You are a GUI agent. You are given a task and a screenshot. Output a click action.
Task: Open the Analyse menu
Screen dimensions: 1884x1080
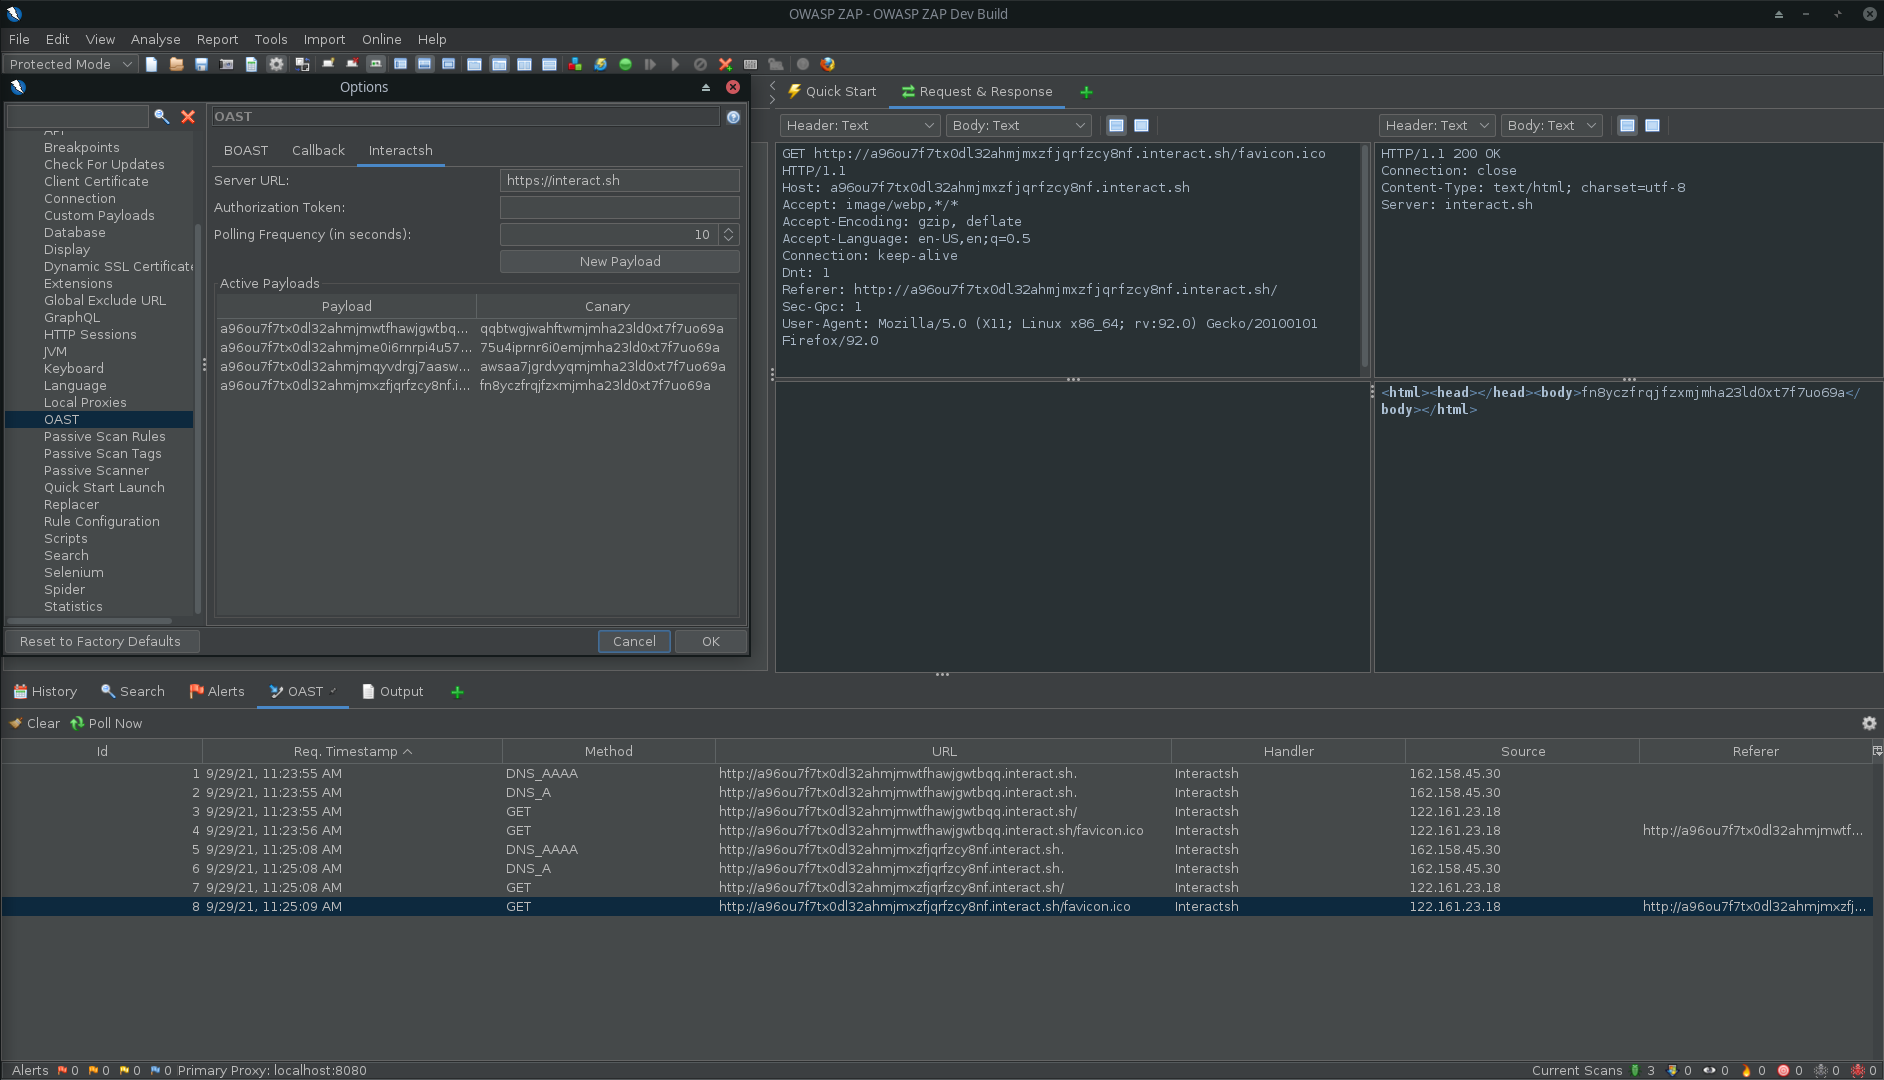point(155,39)
